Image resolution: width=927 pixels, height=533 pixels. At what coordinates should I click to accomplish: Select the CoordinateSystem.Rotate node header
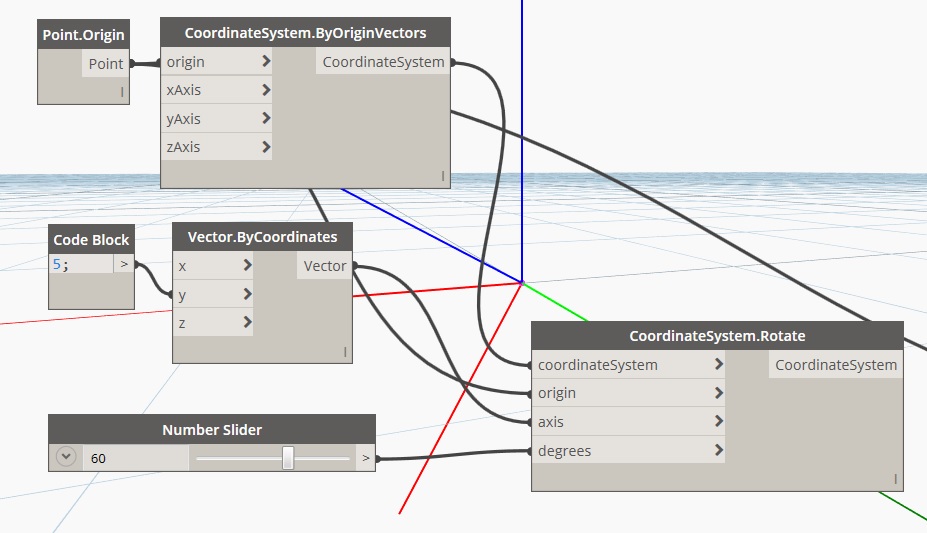click(x=716, y=336)
